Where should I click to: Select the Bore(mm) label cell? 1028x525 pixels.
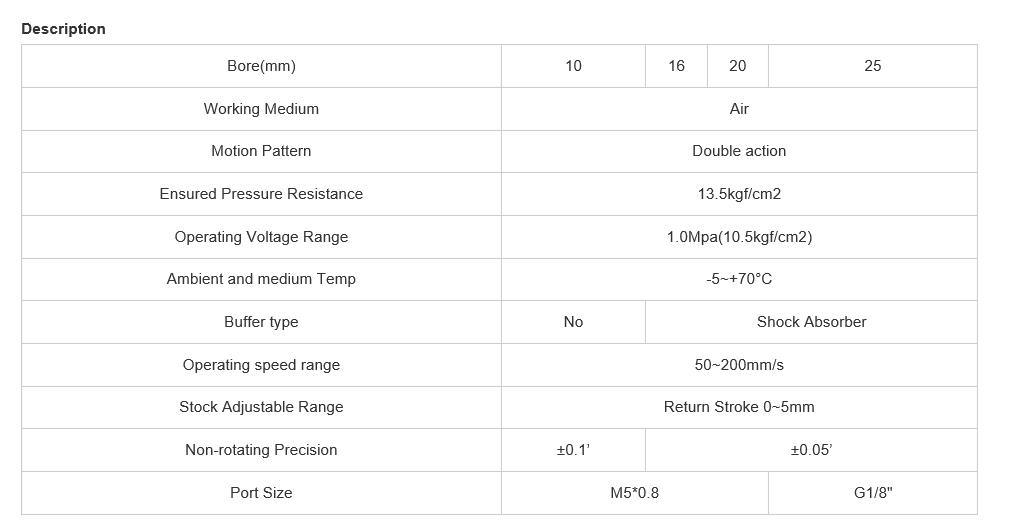261,66
